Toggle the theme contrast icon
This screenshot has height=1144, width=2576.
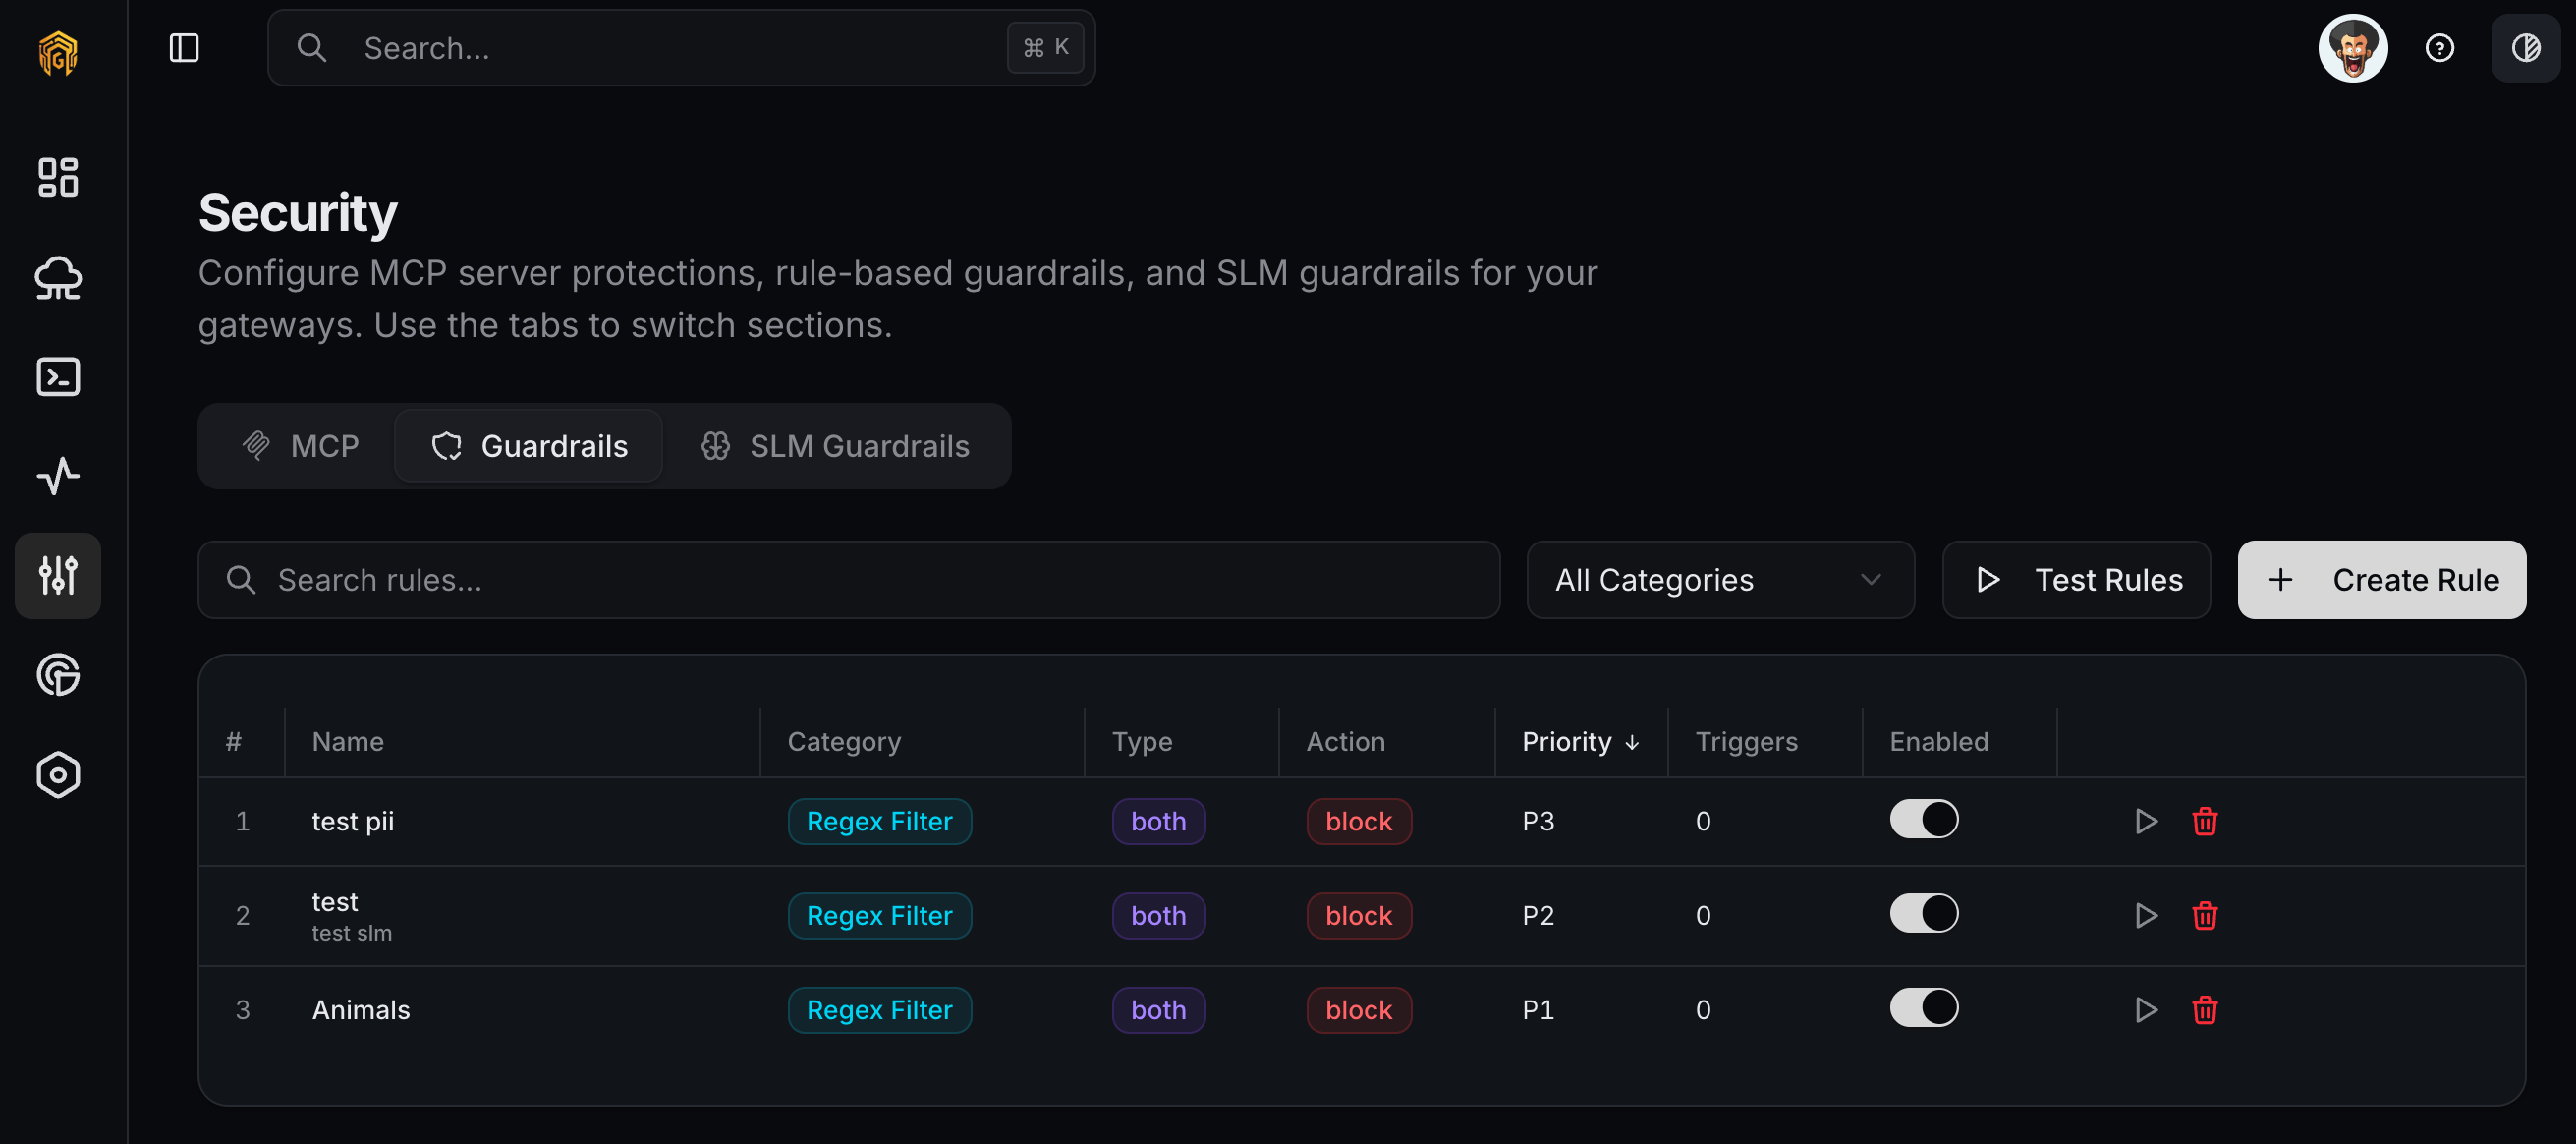(x=2525, y=48)
